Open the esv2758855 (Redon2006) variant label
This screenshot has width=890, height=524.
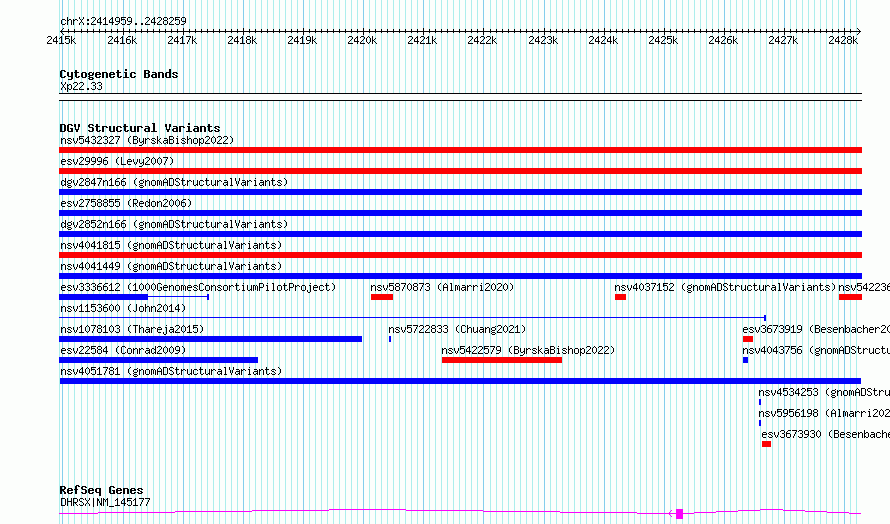point(126,203)
